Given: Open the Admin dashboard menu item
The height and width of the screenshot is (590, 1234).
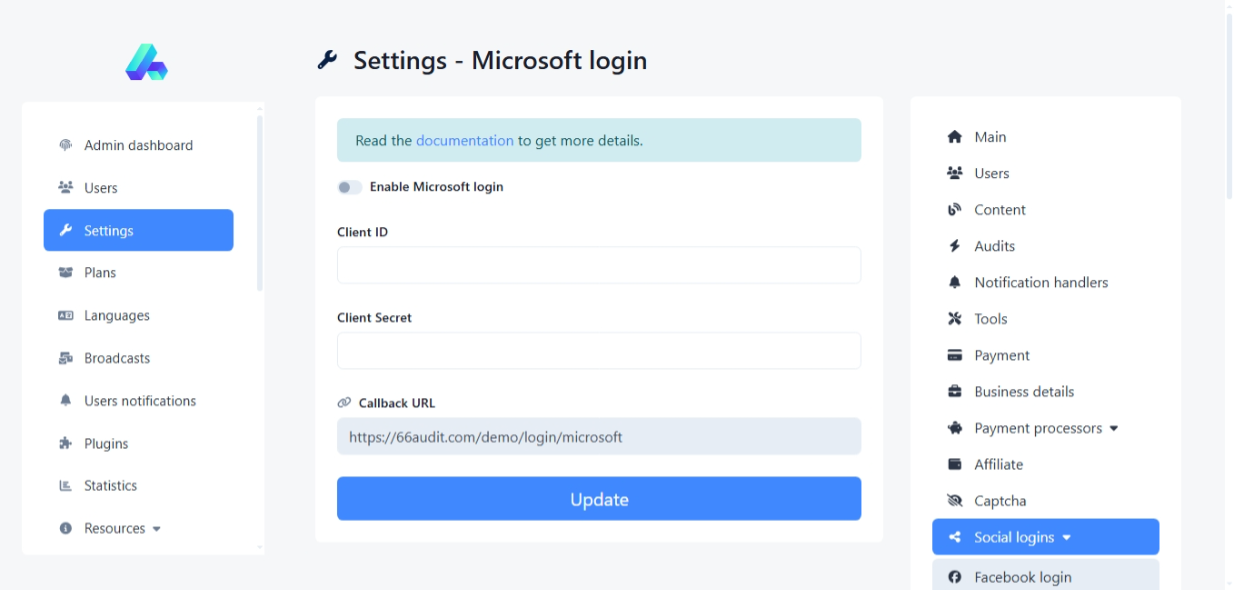Looking at the screenshot, I should tap(138, 145).
